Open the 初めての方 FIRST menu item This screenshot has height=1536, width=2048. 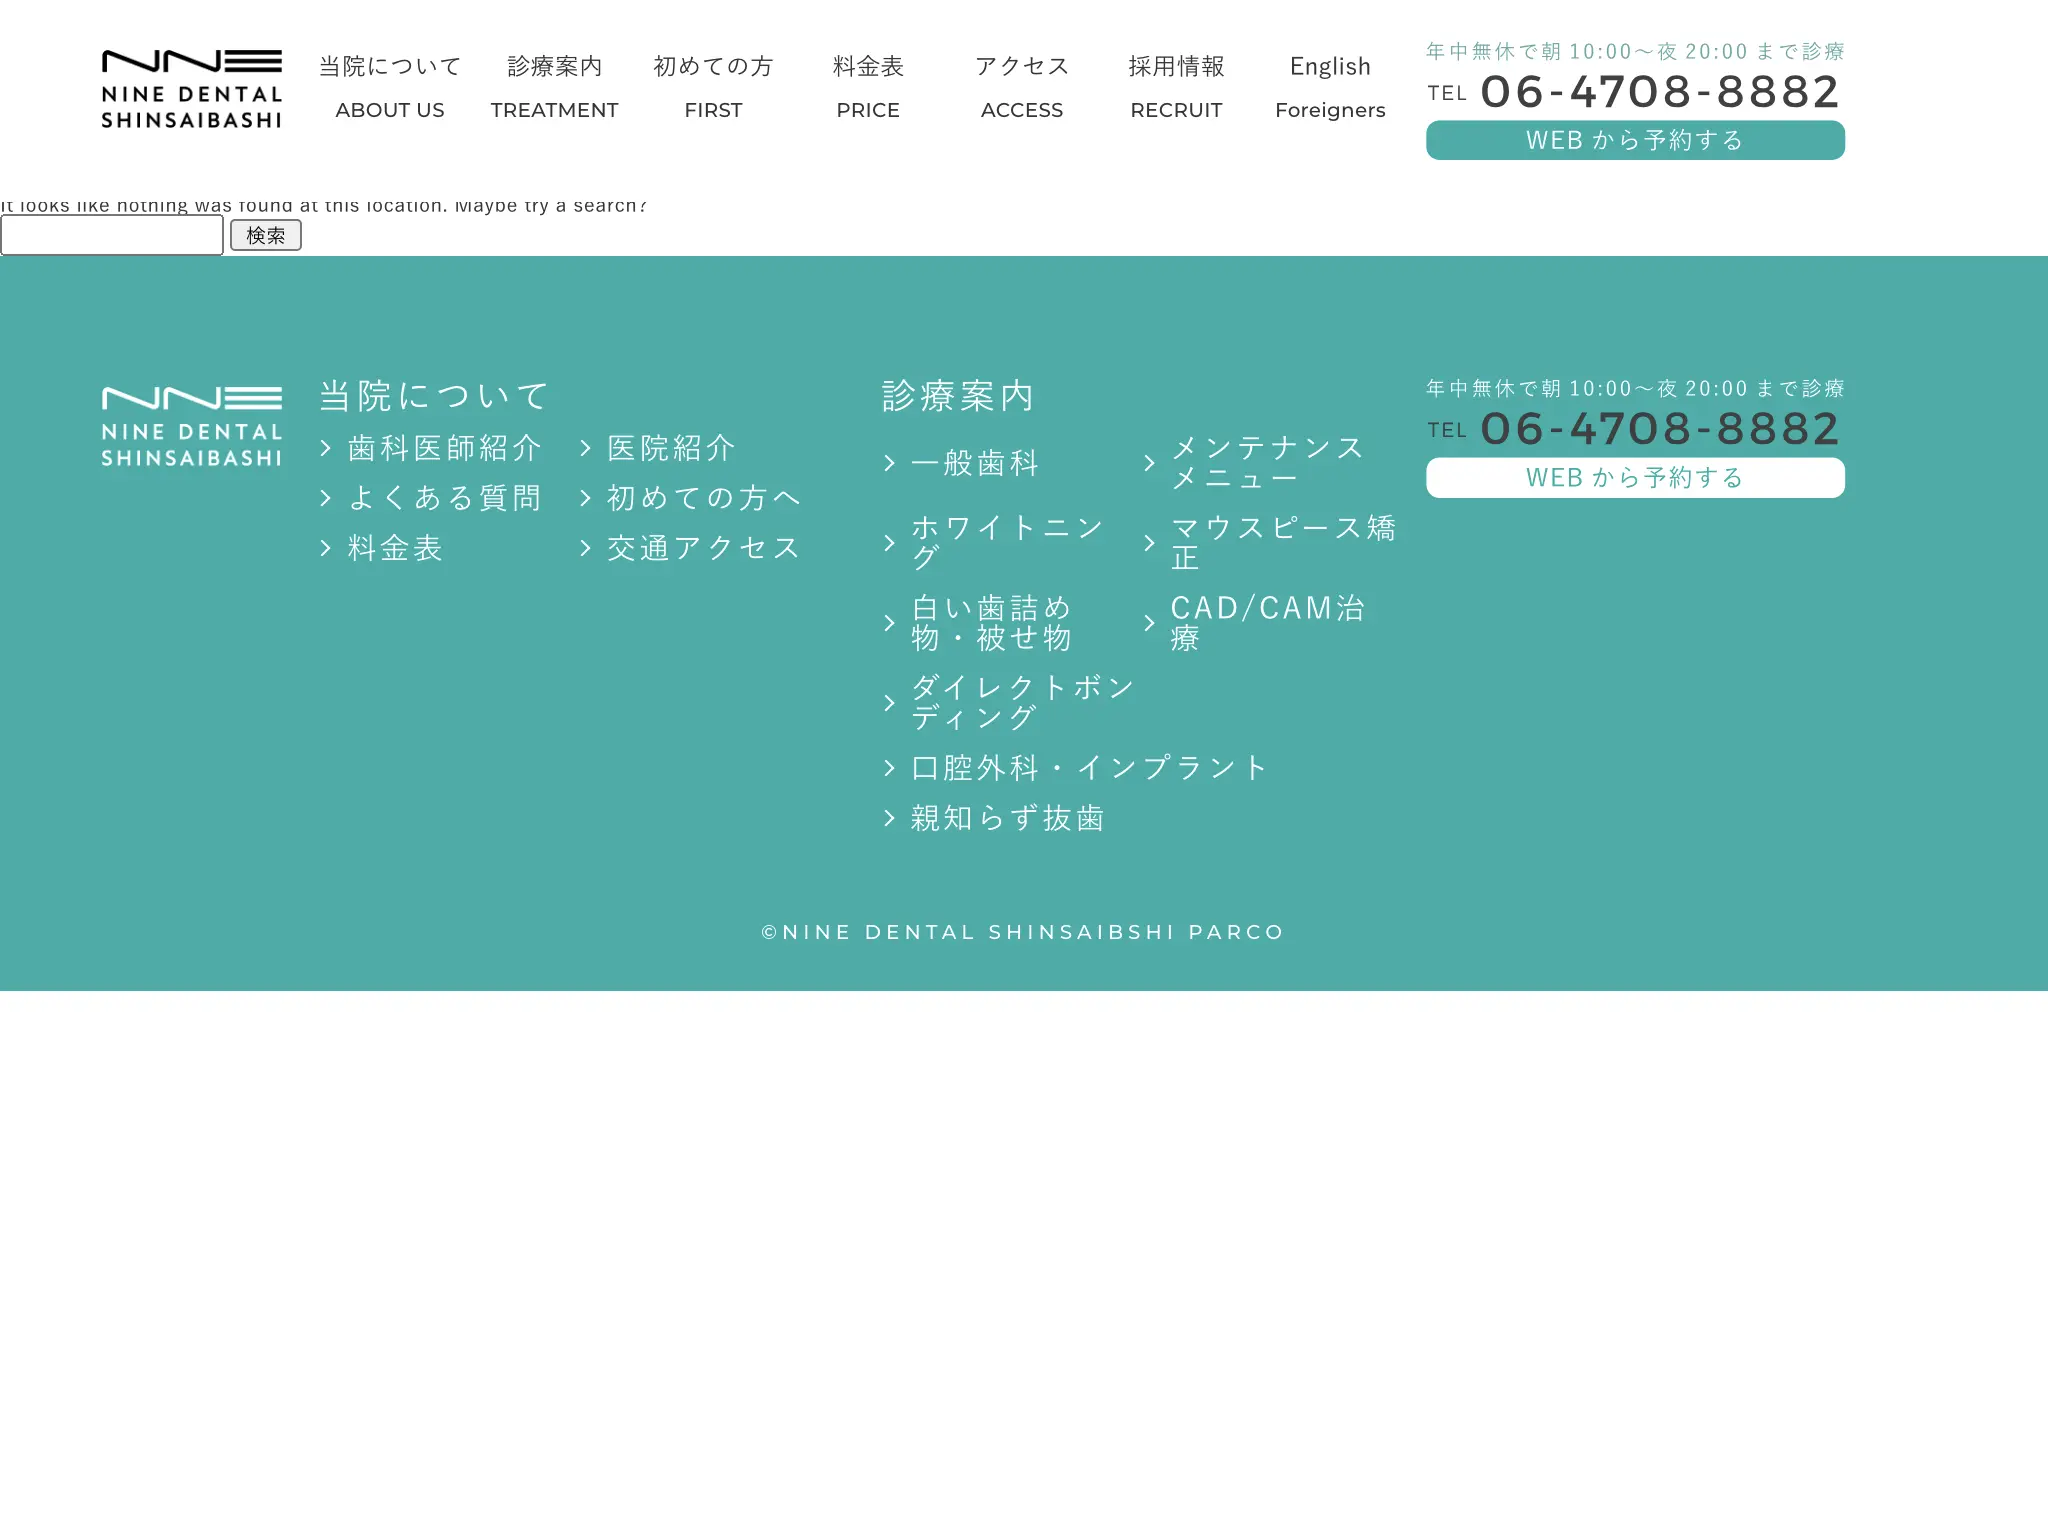(x=713, y=88)
